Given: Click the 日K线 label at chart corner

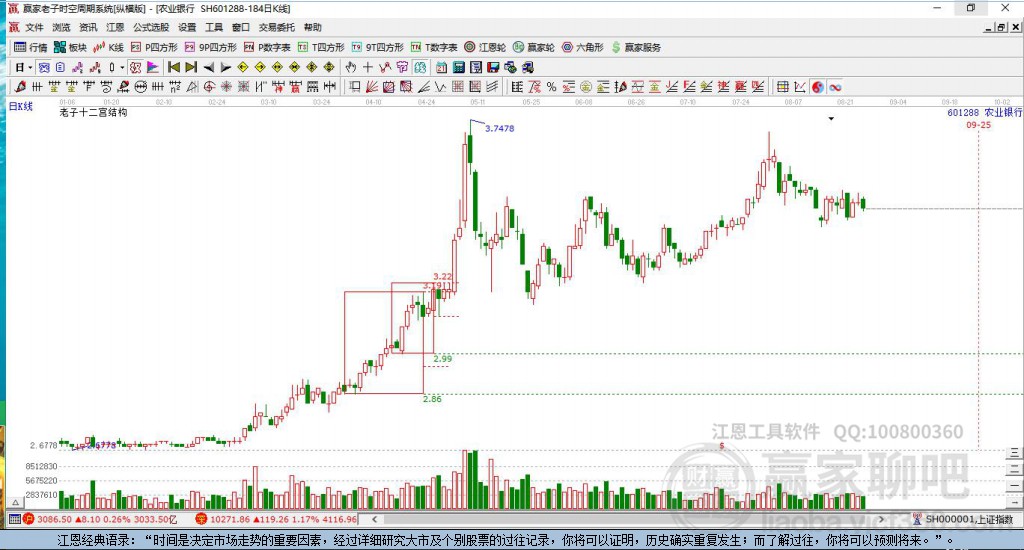Looking at the screenshot, I should (20, 106).
